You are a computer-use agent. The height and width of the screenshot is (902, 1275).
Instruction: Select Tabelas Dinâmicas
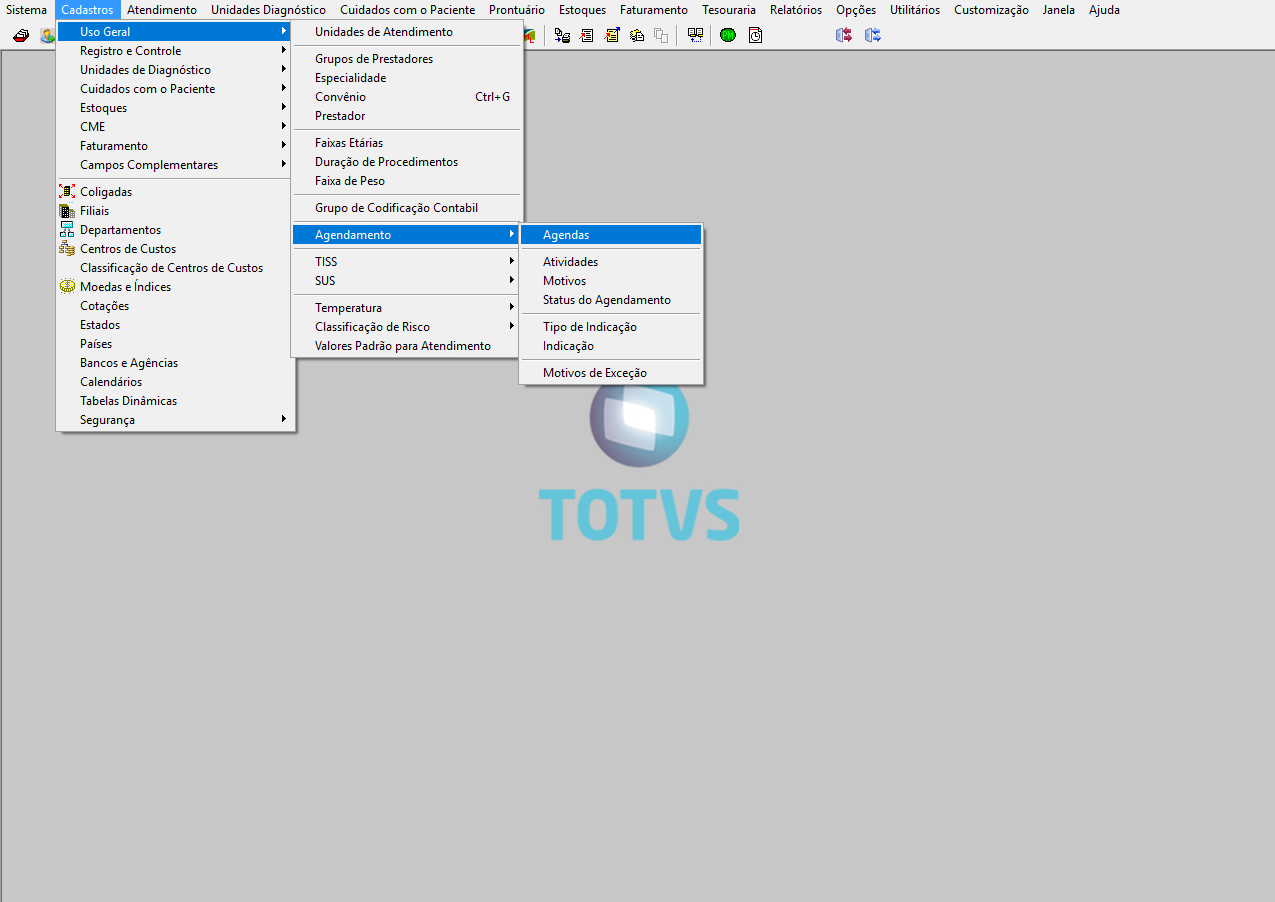(176, 401)
